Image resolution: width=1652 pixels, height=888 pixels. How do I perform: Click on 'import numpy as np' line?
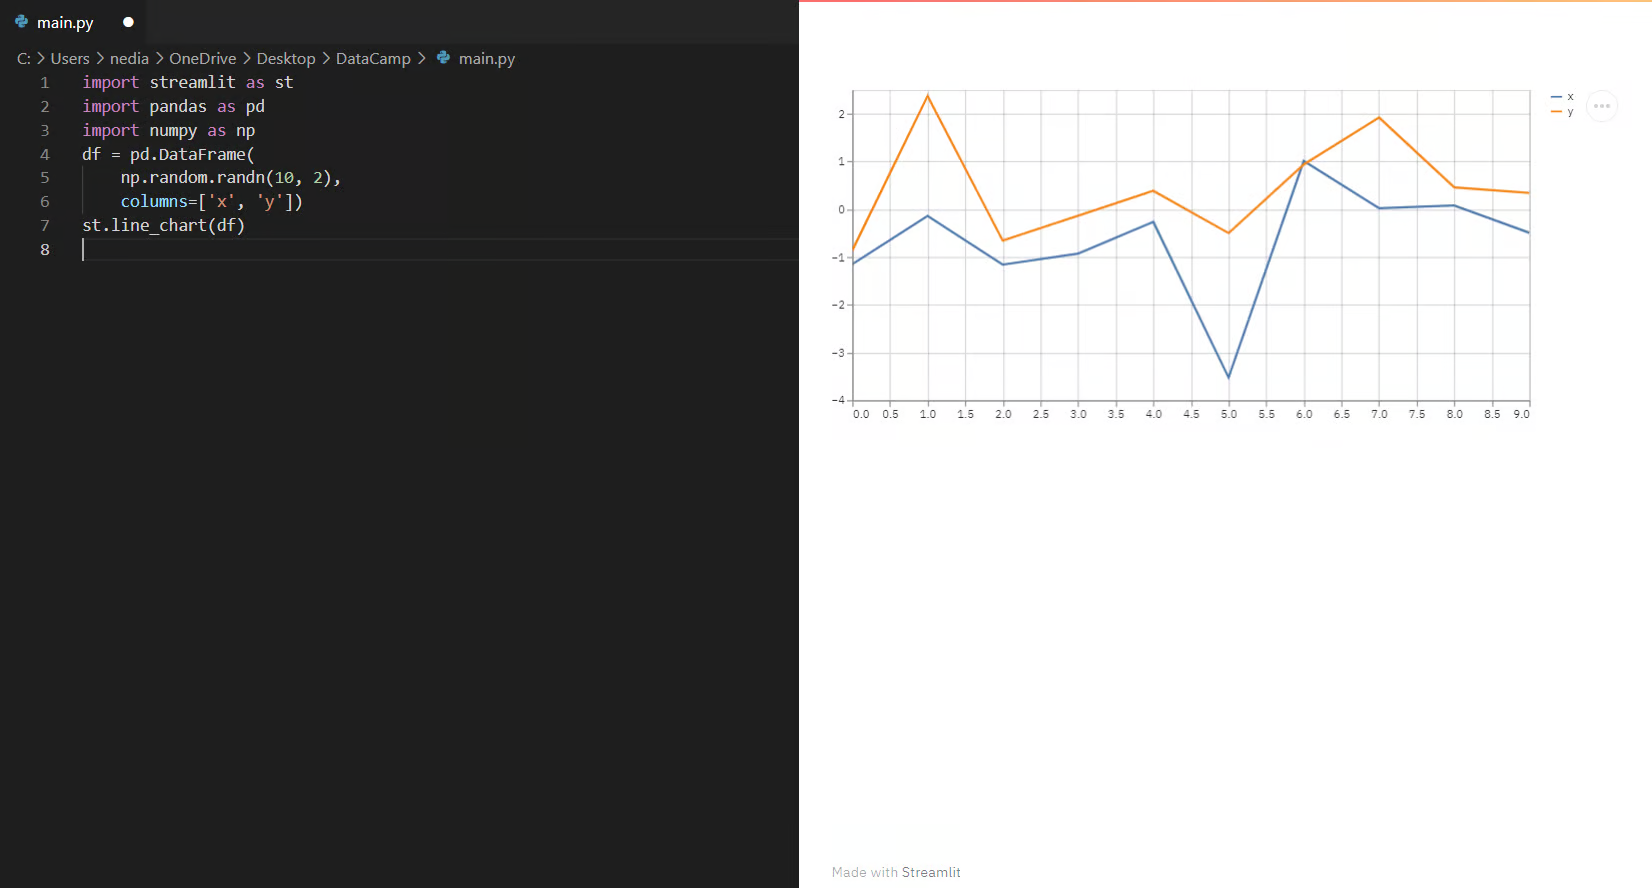(169, 131)
